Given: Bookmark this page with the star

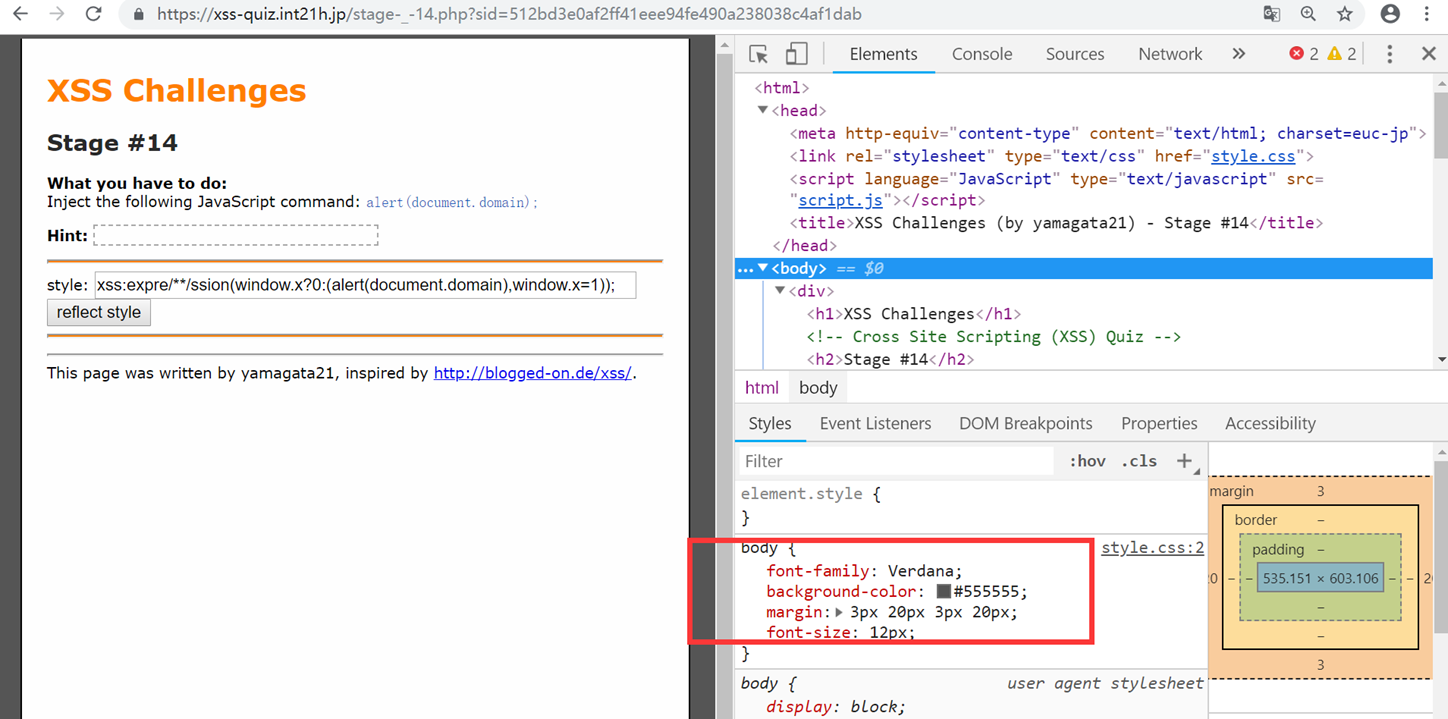Looking at the screenshot, I should click(x=1345, y=14).
